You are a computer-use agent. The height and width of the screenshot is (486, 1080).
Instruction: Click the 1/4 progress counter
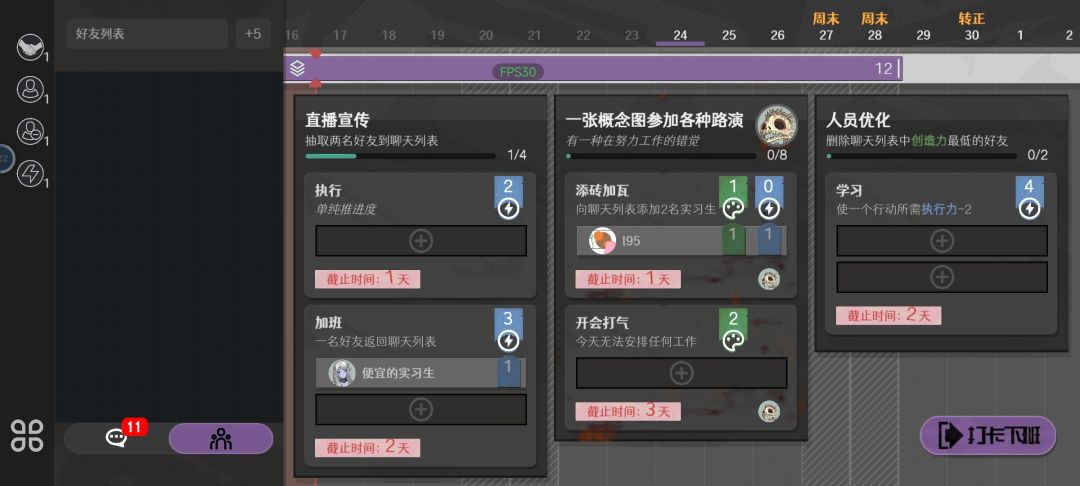click(517, 156)
